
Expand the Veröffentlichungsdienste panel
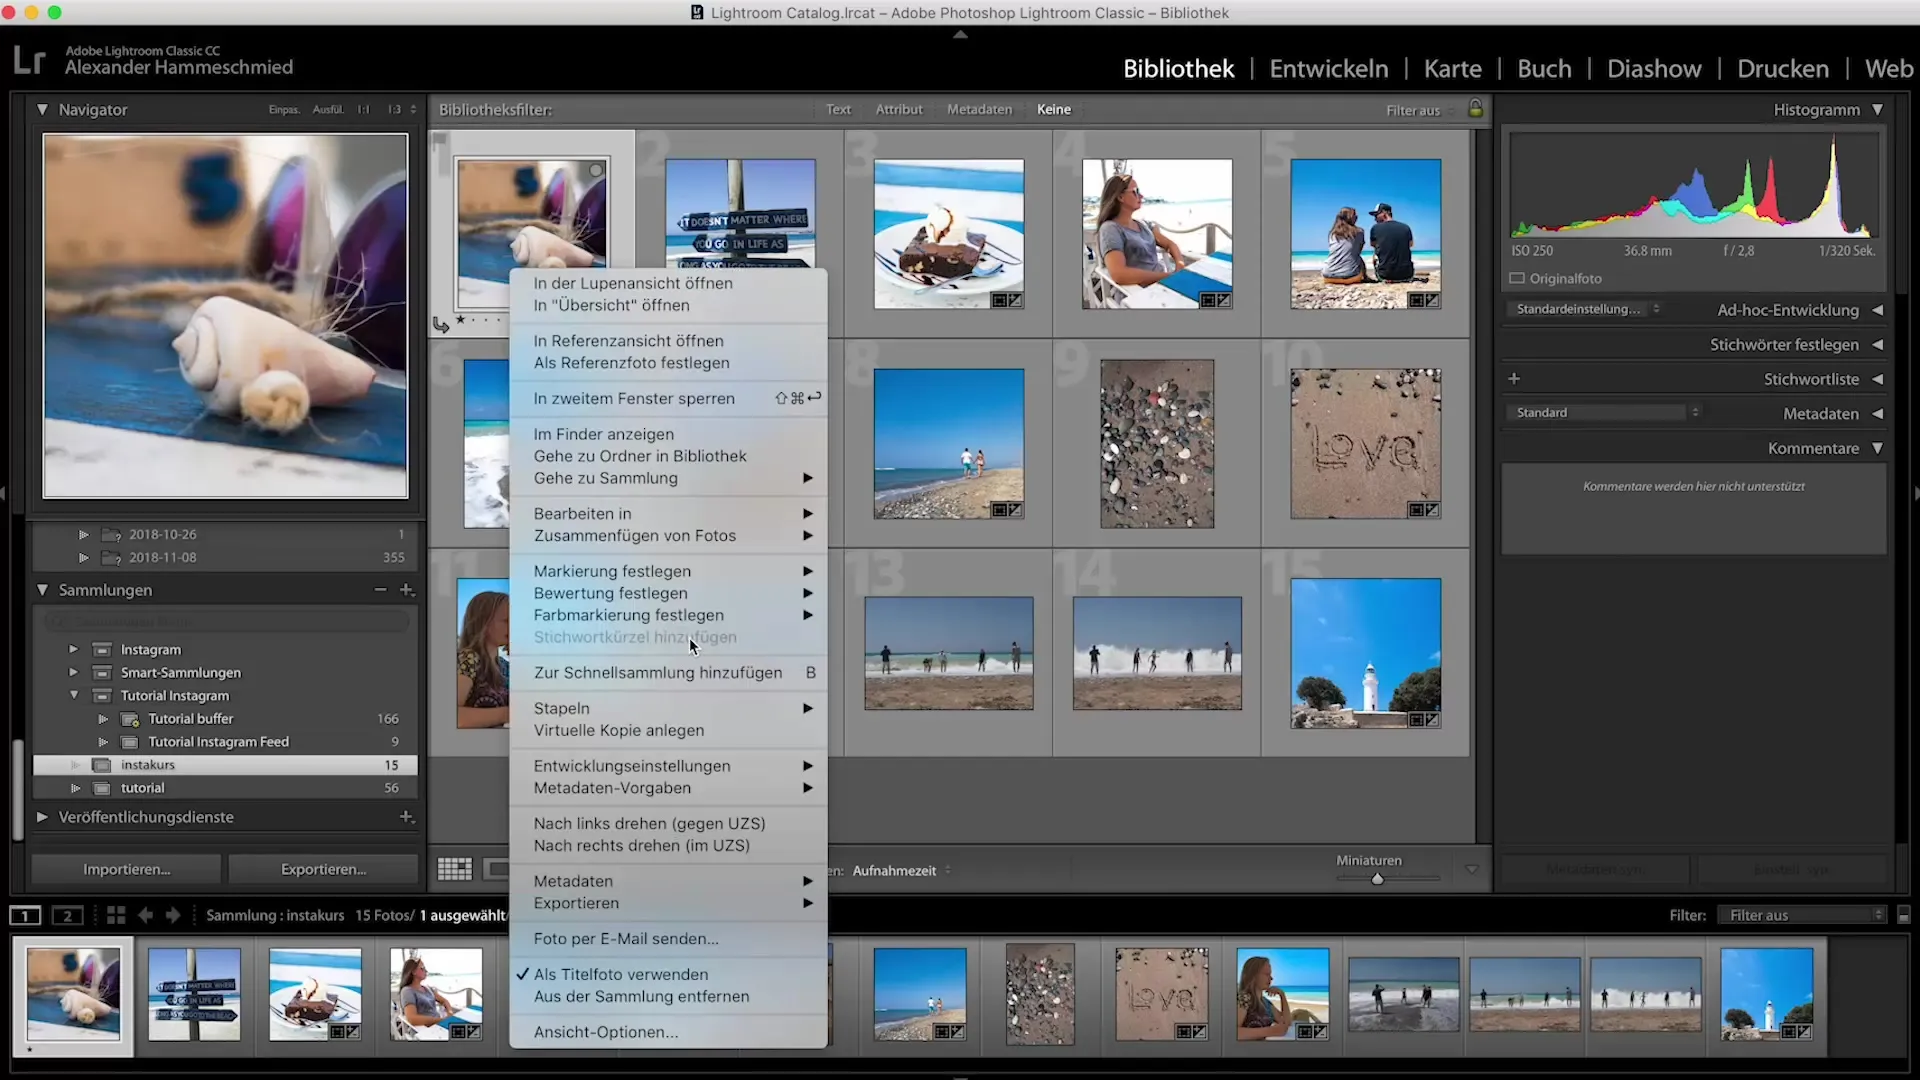tap(42, 817)
